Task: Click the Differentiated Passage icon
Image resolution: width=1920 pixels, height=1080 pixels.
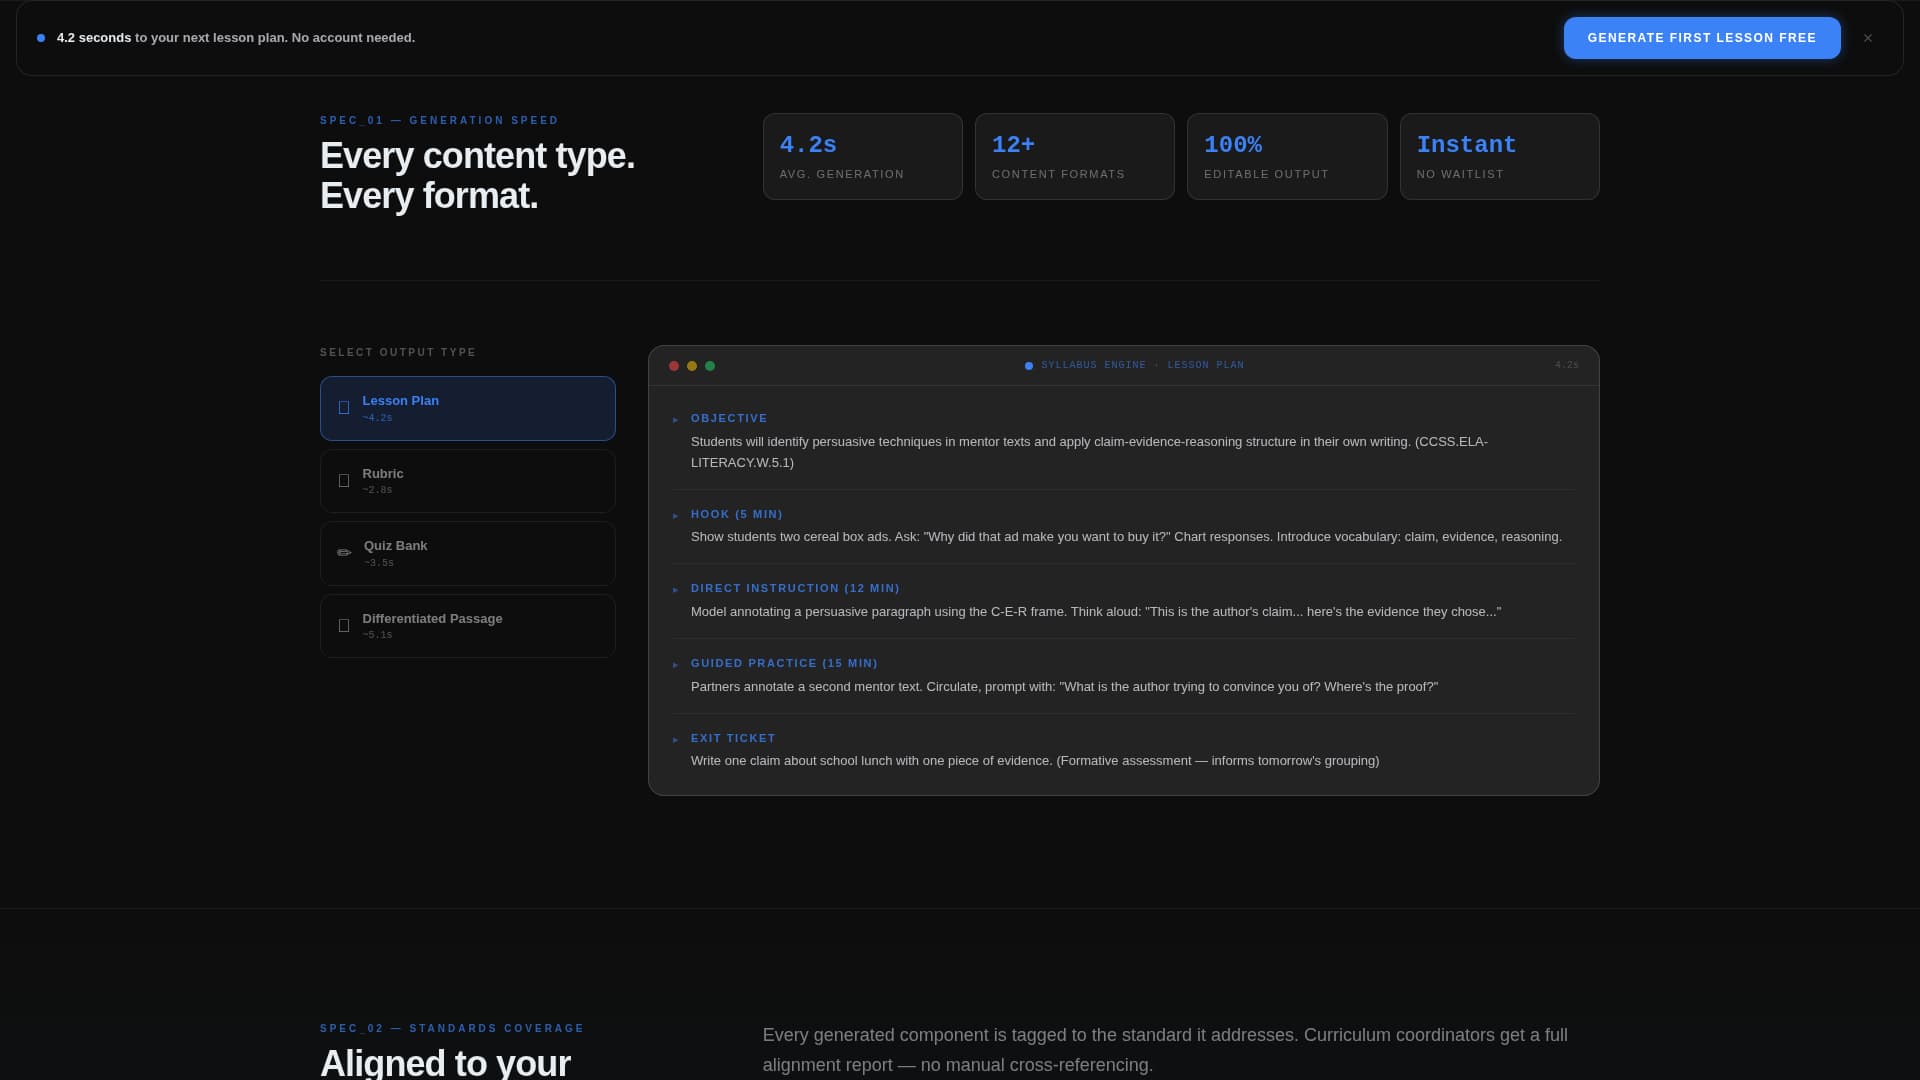Action: [x=344, y=626]
